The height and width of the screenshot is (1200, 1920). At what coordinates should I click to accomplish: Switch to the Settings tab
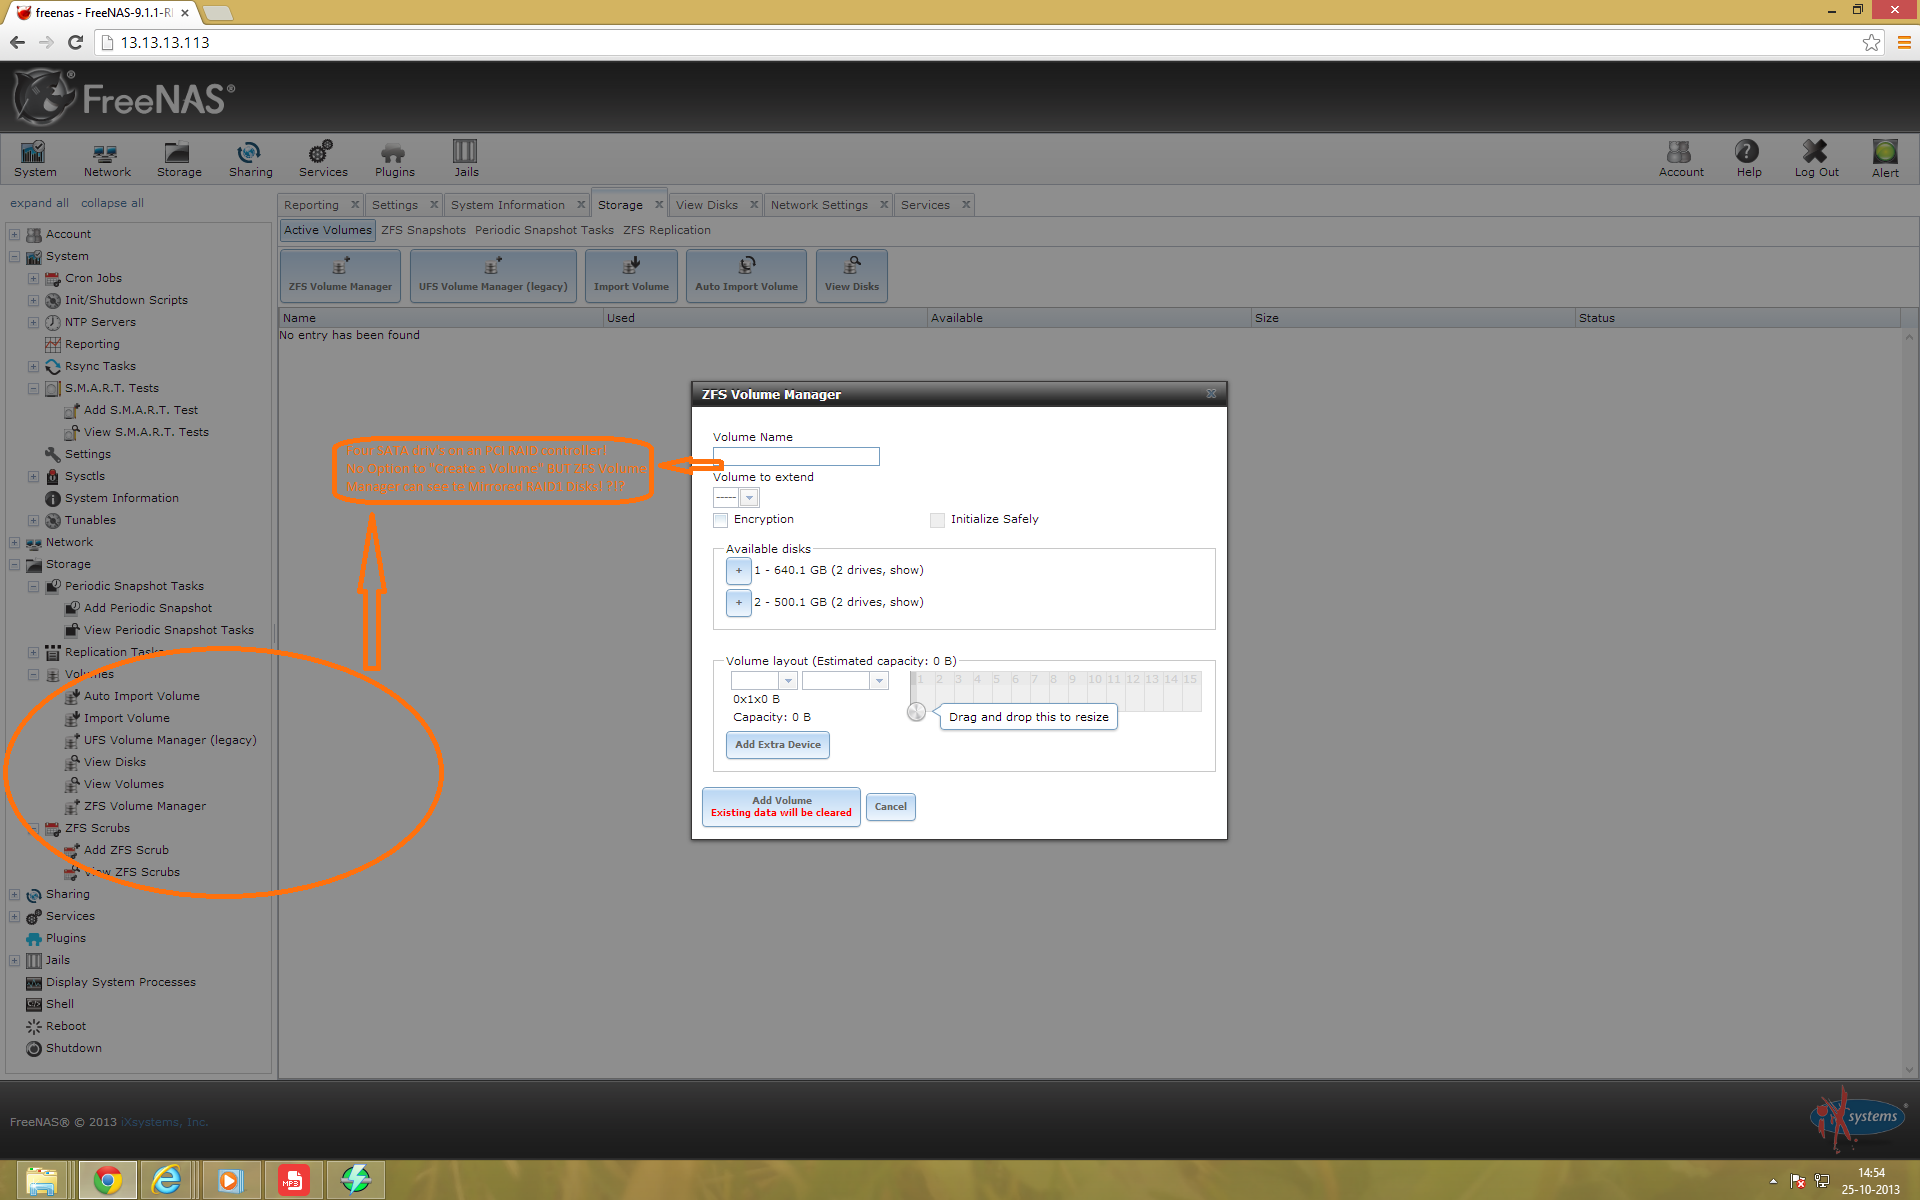click(395, 205)
